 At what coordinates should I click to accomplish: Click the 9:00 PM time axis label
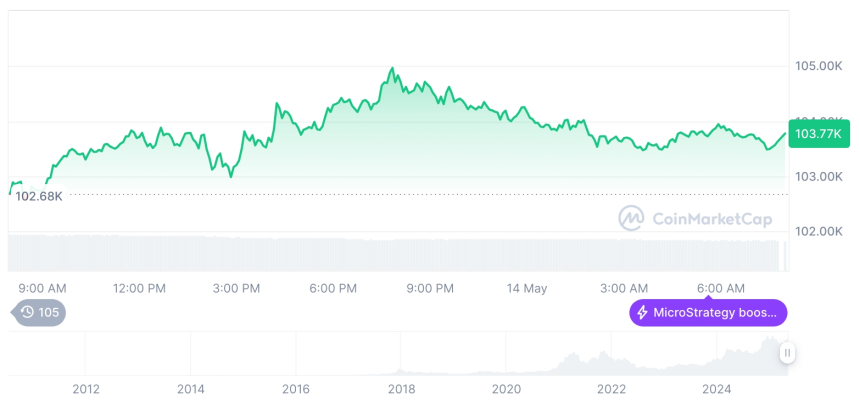(430, 288)
